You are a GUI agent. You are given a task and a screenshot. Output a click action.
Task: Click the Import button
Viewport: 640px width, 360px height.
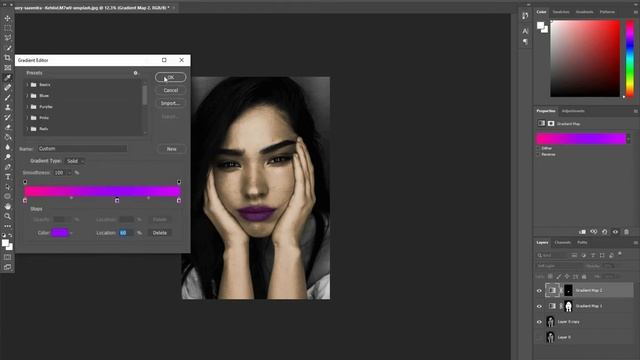[171, 103]
